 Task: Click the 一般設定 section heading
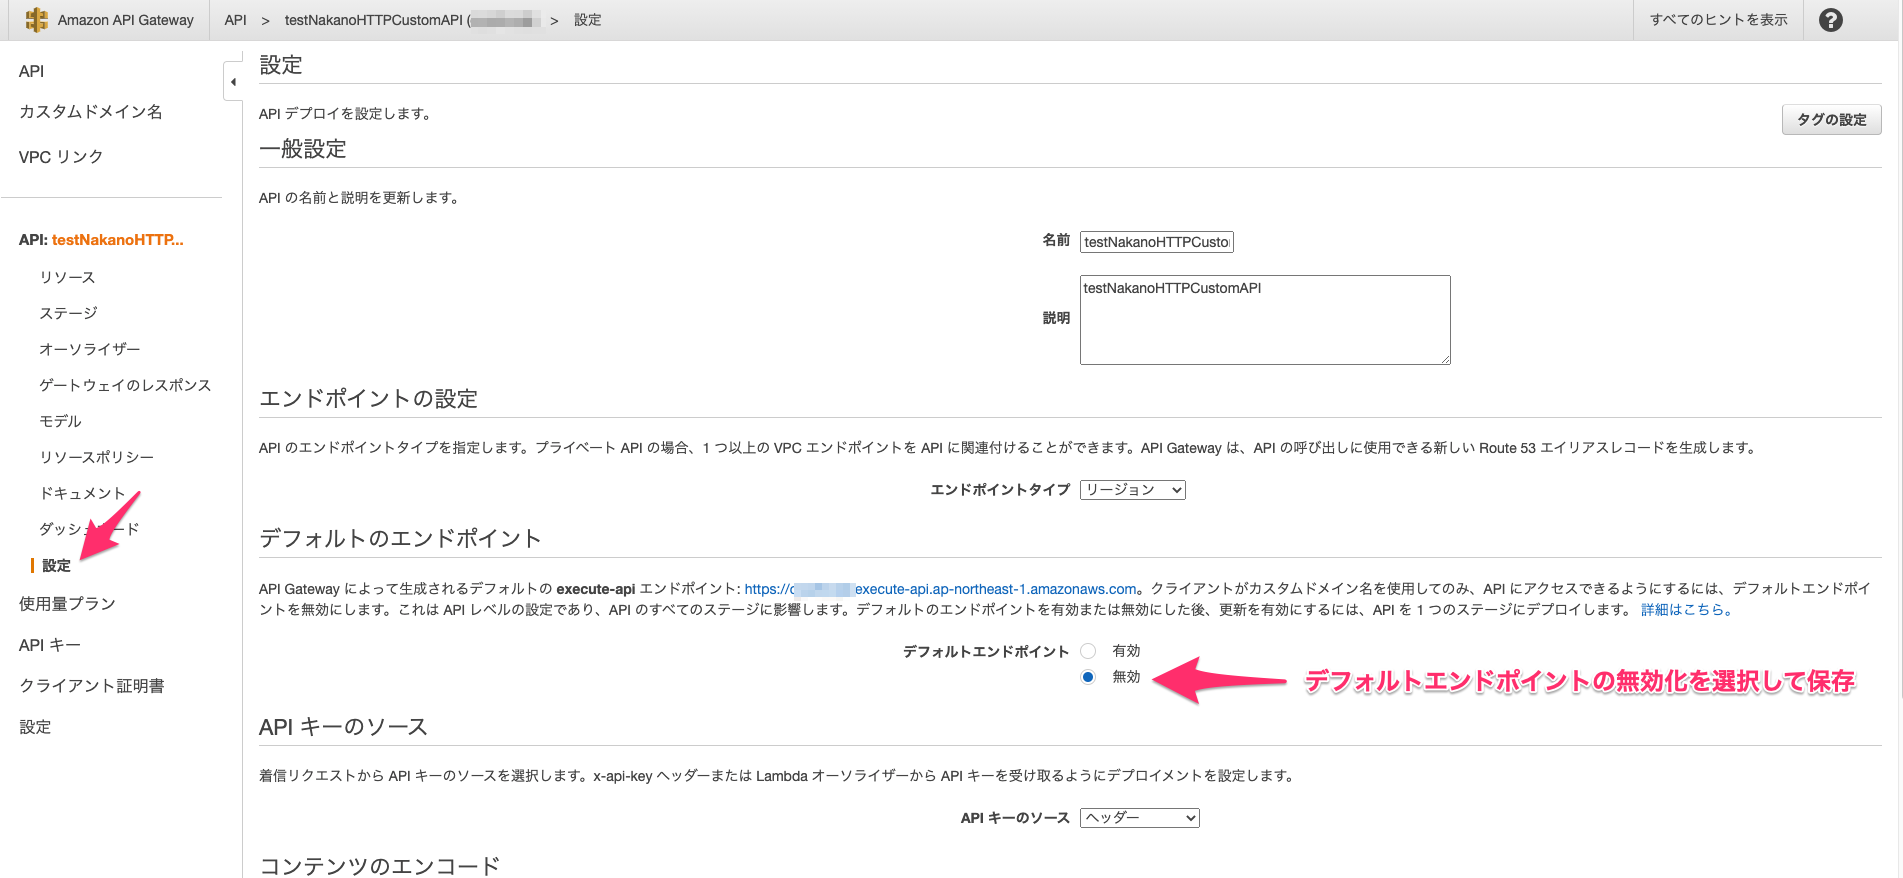(302, 149)
